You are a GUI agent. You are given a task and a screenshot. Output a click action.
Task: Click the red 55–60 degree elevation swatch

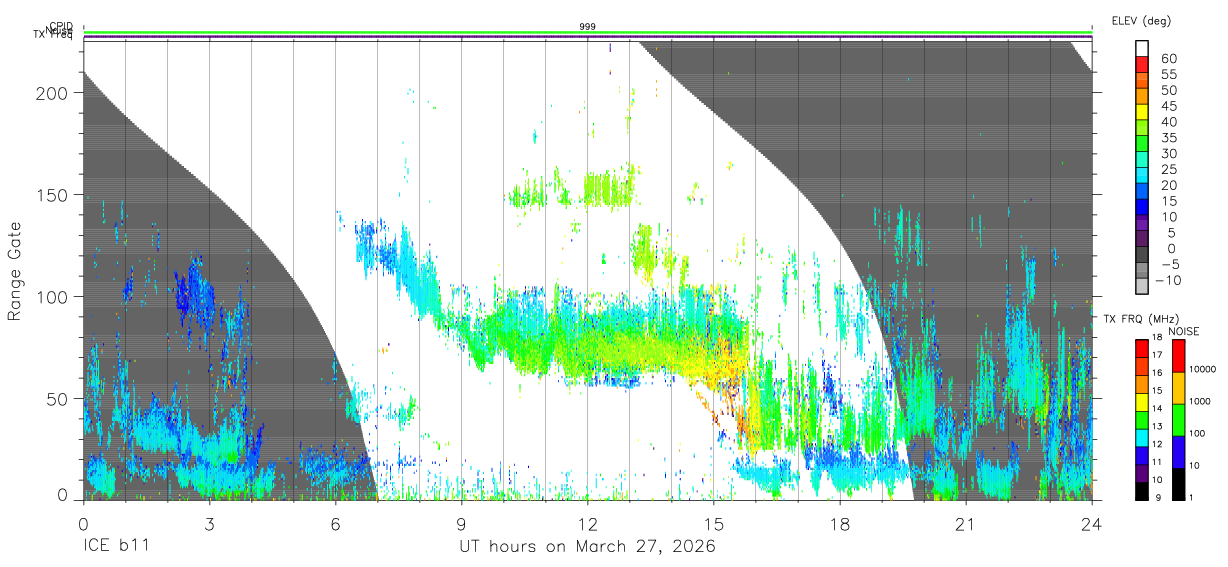1142,64
